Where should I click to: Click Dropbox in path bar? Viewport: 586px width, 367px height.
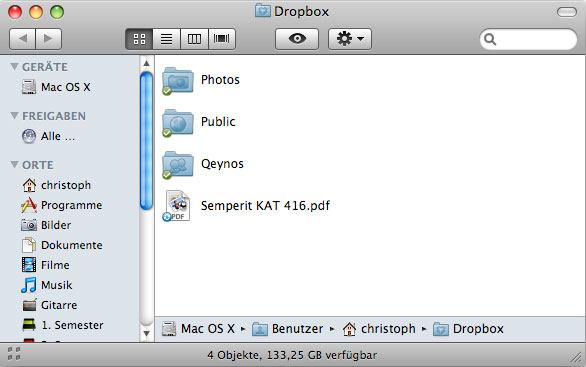pos(468,329)
